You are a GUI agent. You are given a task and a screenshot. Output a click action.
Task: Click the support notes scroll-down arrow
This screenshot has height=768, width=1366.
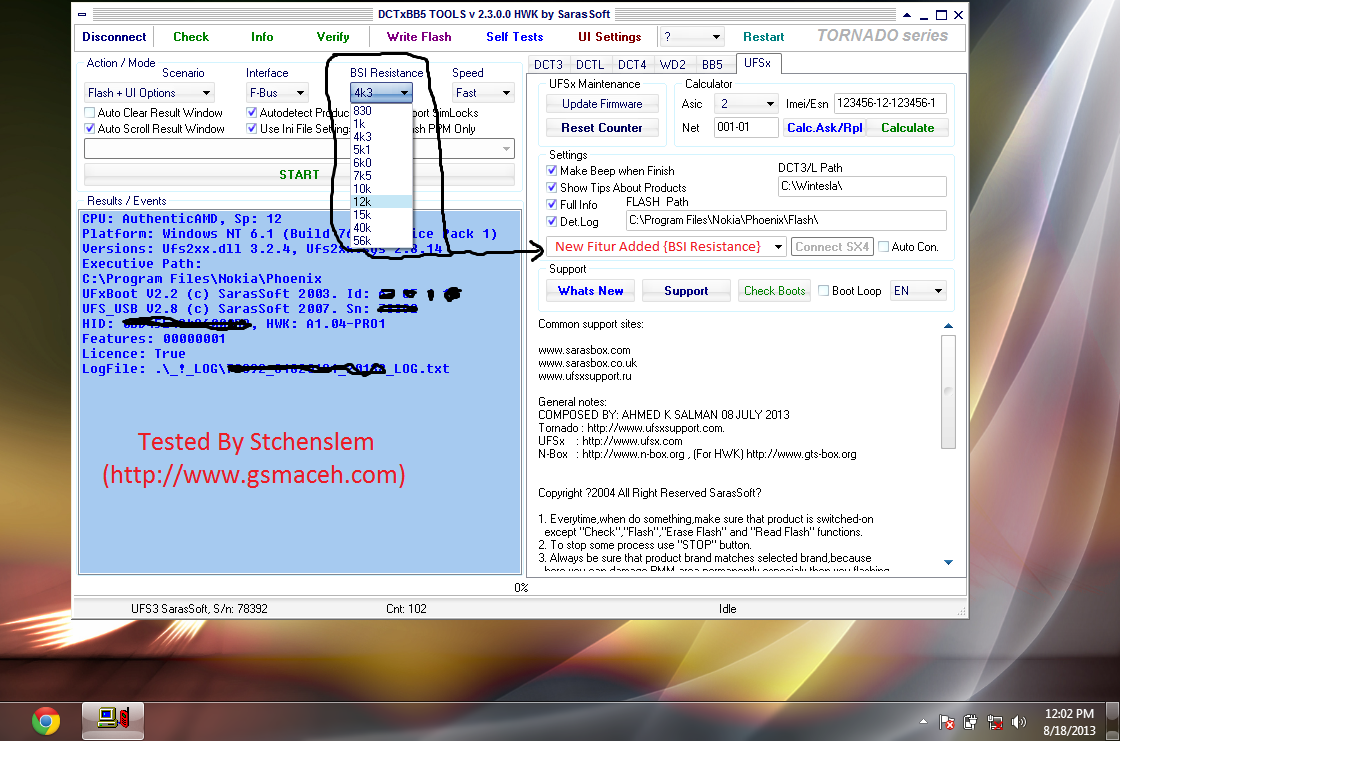click(x=948, y=562)
